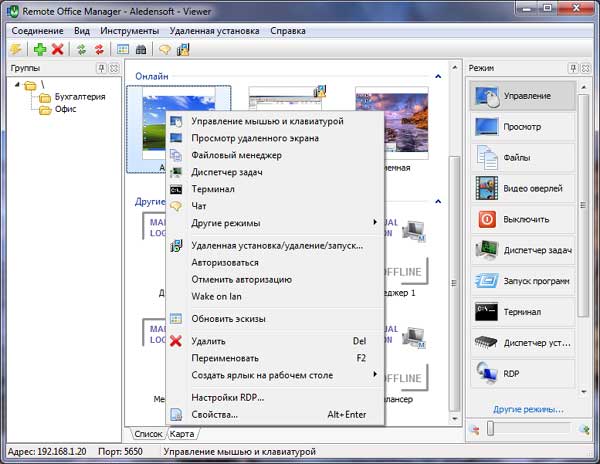Viewport: 600px width, 464px height.
Task: Switch to the Список tab
Action: point(148,434)
